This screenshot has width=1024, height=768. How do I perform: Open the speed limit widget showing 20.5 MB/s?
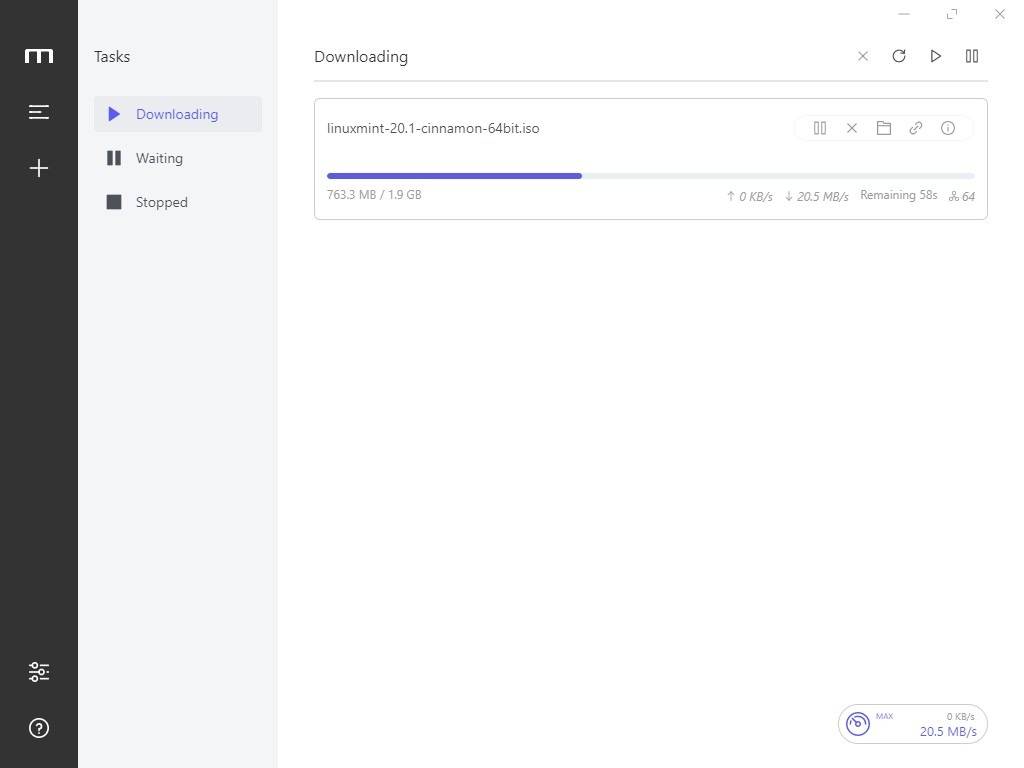tap(912, 723)
